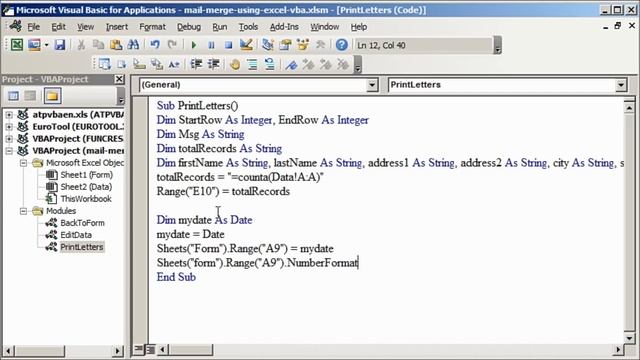Click the List Constants icon
Image resolution: width=640 pixels, height=360 pixels.
[x=122, y=64]
